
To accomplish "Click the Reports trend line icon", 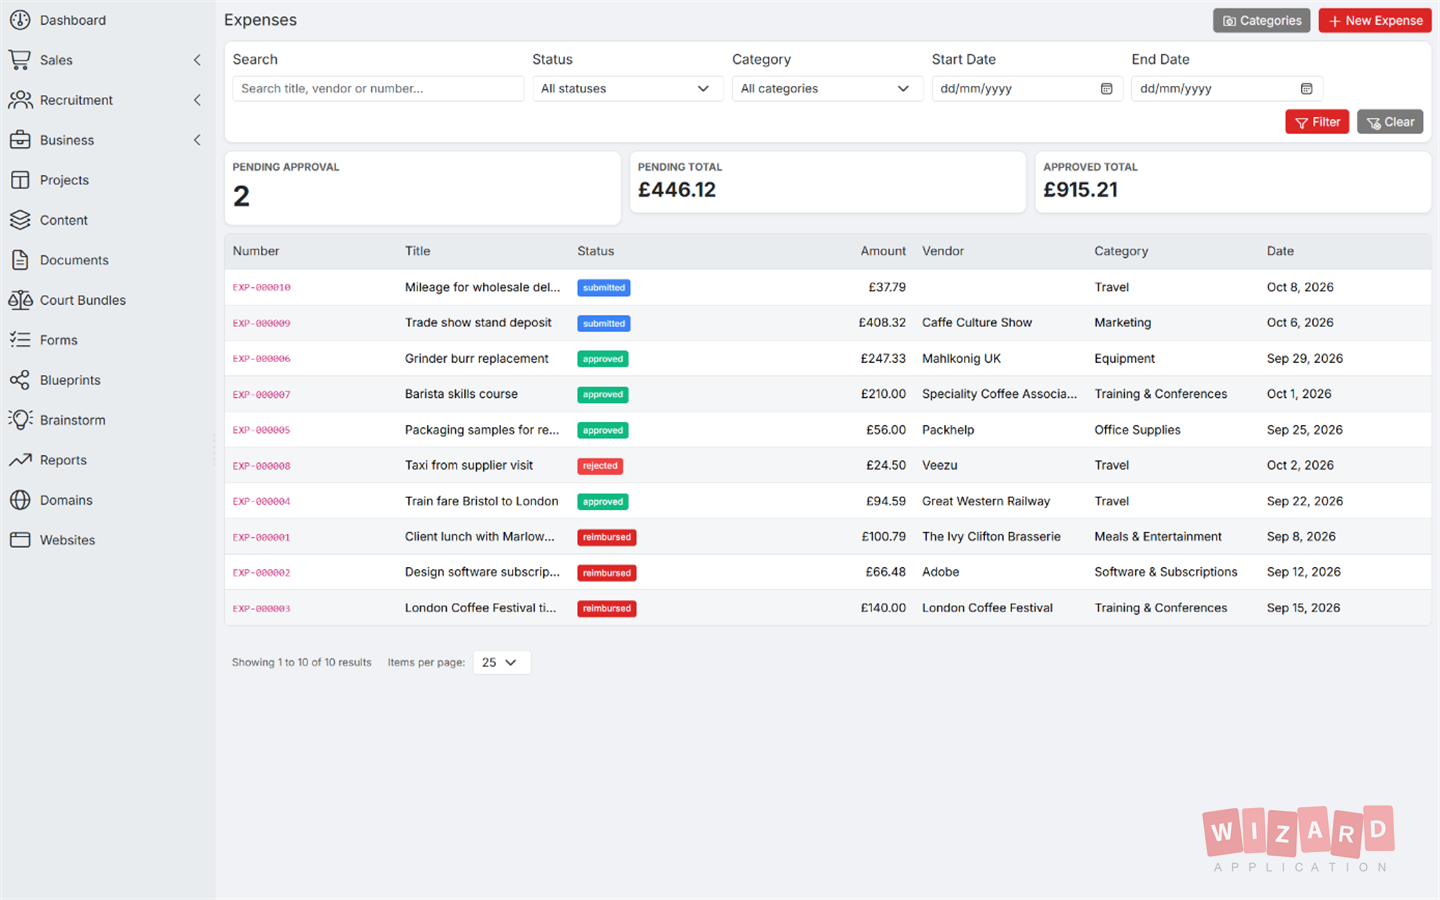I will tap(20, 460).
